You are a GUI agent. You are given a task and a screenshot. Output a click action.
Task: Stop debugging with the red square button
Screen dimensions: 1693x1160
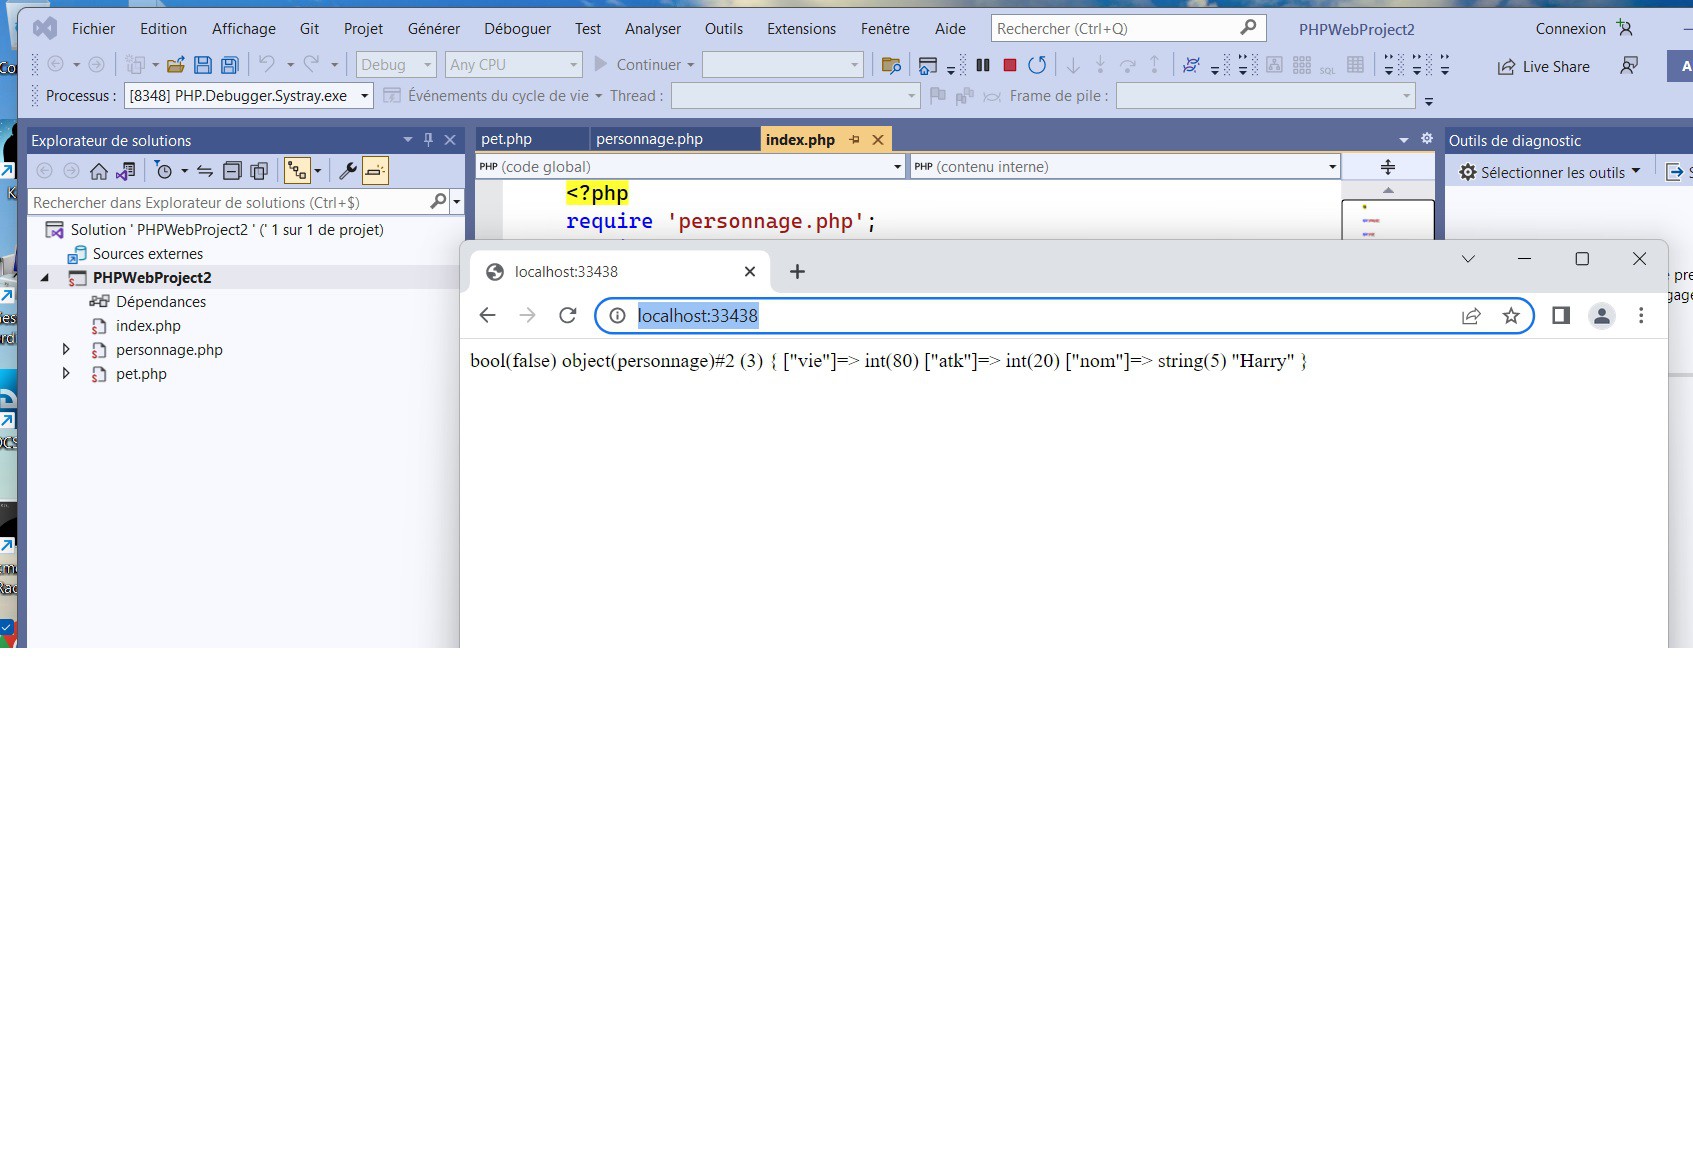coord(1010,65)
